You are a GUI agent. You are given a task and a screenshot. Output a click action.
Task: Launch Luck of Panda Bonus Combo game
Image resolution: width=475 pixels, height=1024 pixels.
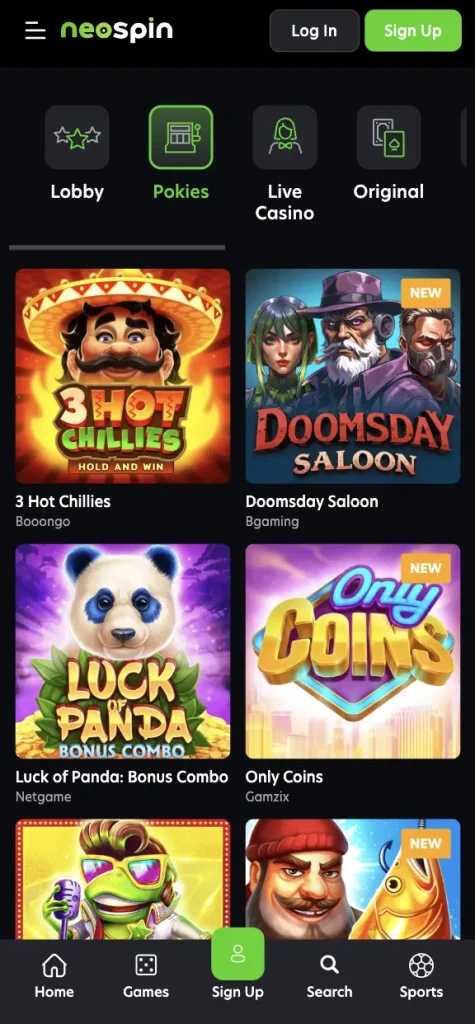tap(123, 651)
